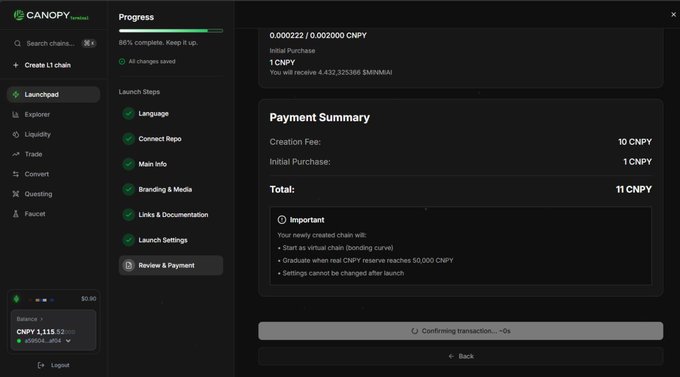Click the Logout icon
The width and height of the screenshot is (680, 377).
tap(41, 365)
